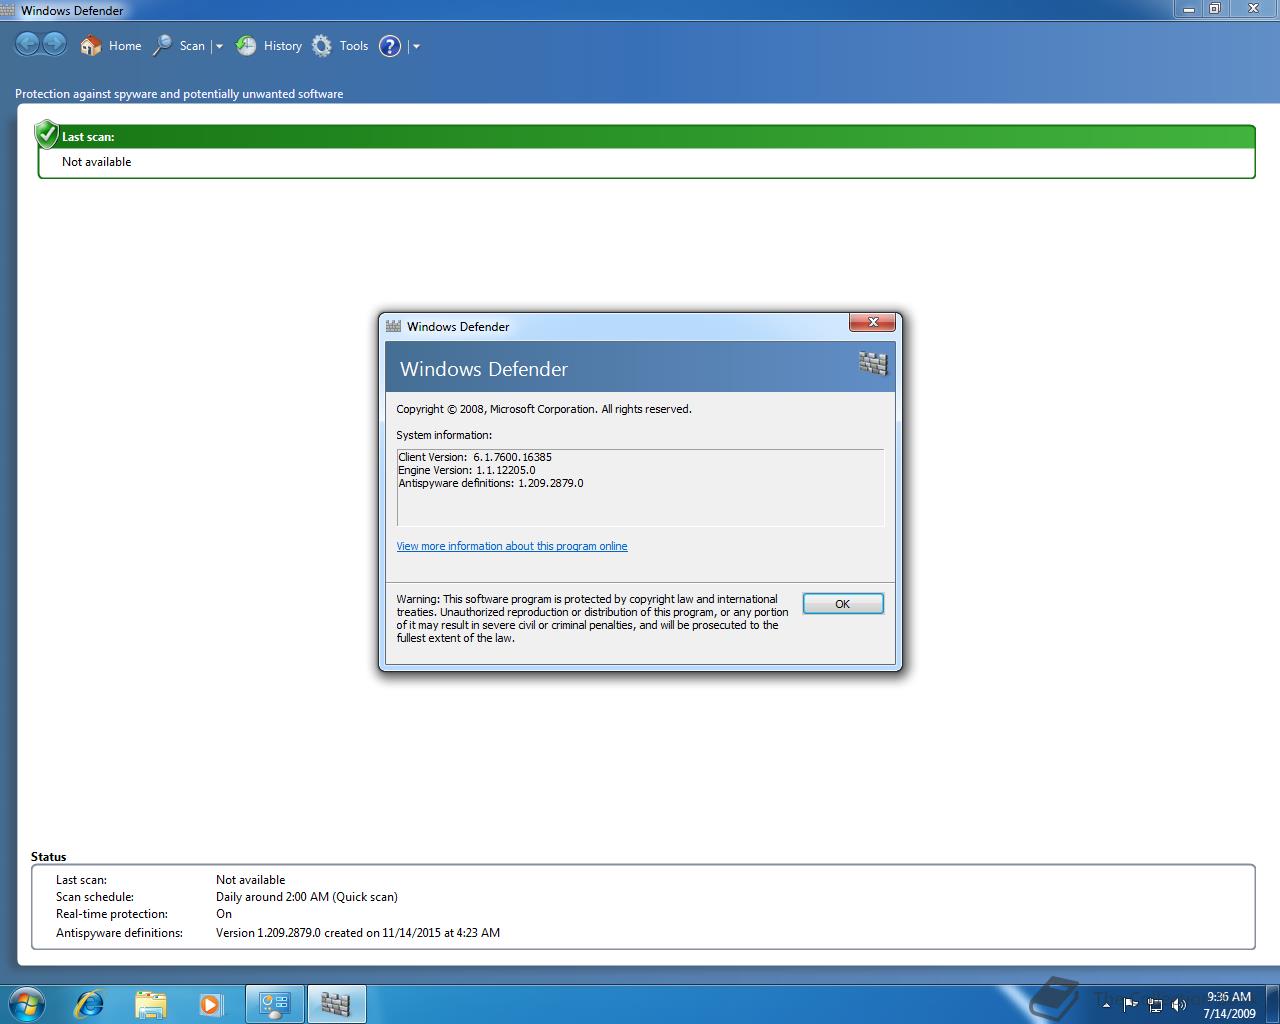Click the magnifier icon next to Scan

[x=162, y=46]
